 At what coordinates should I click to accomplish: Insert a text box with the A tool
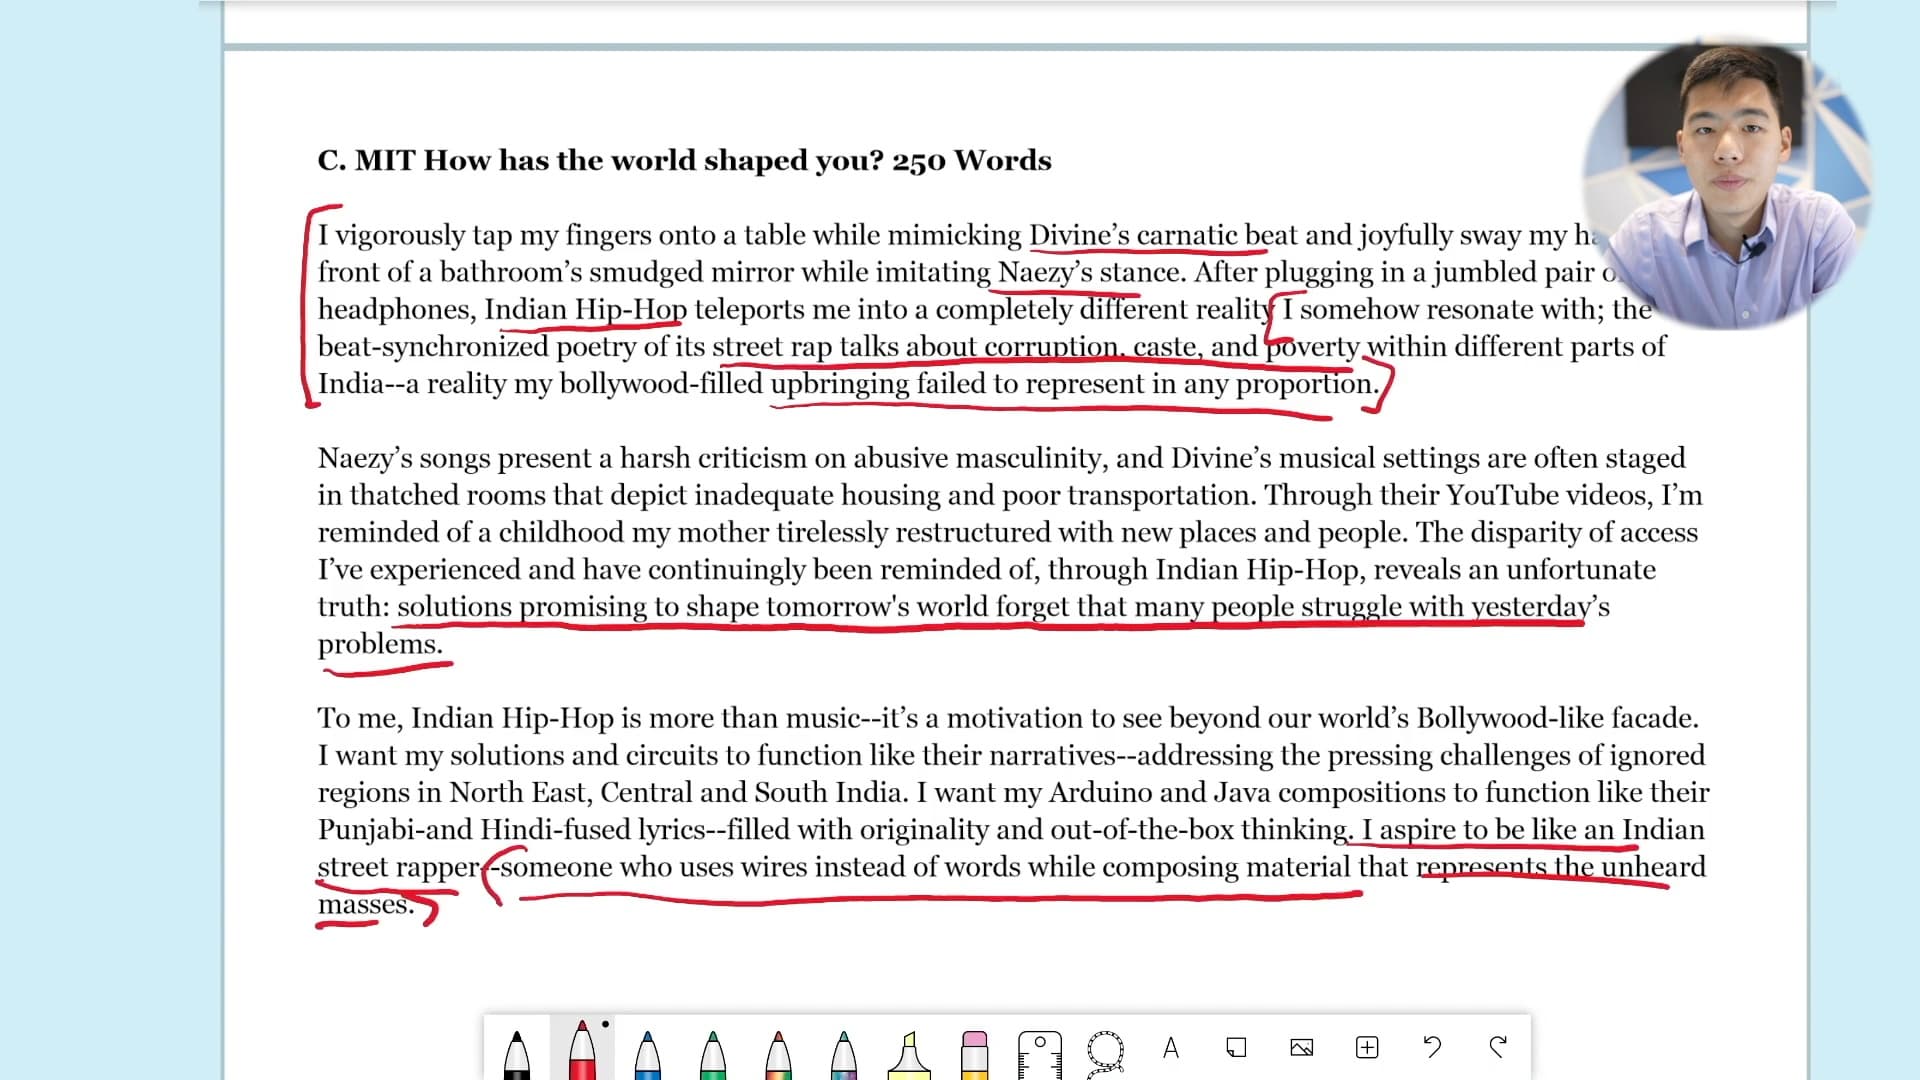pyautogui.click(x=1171, y=1048)
